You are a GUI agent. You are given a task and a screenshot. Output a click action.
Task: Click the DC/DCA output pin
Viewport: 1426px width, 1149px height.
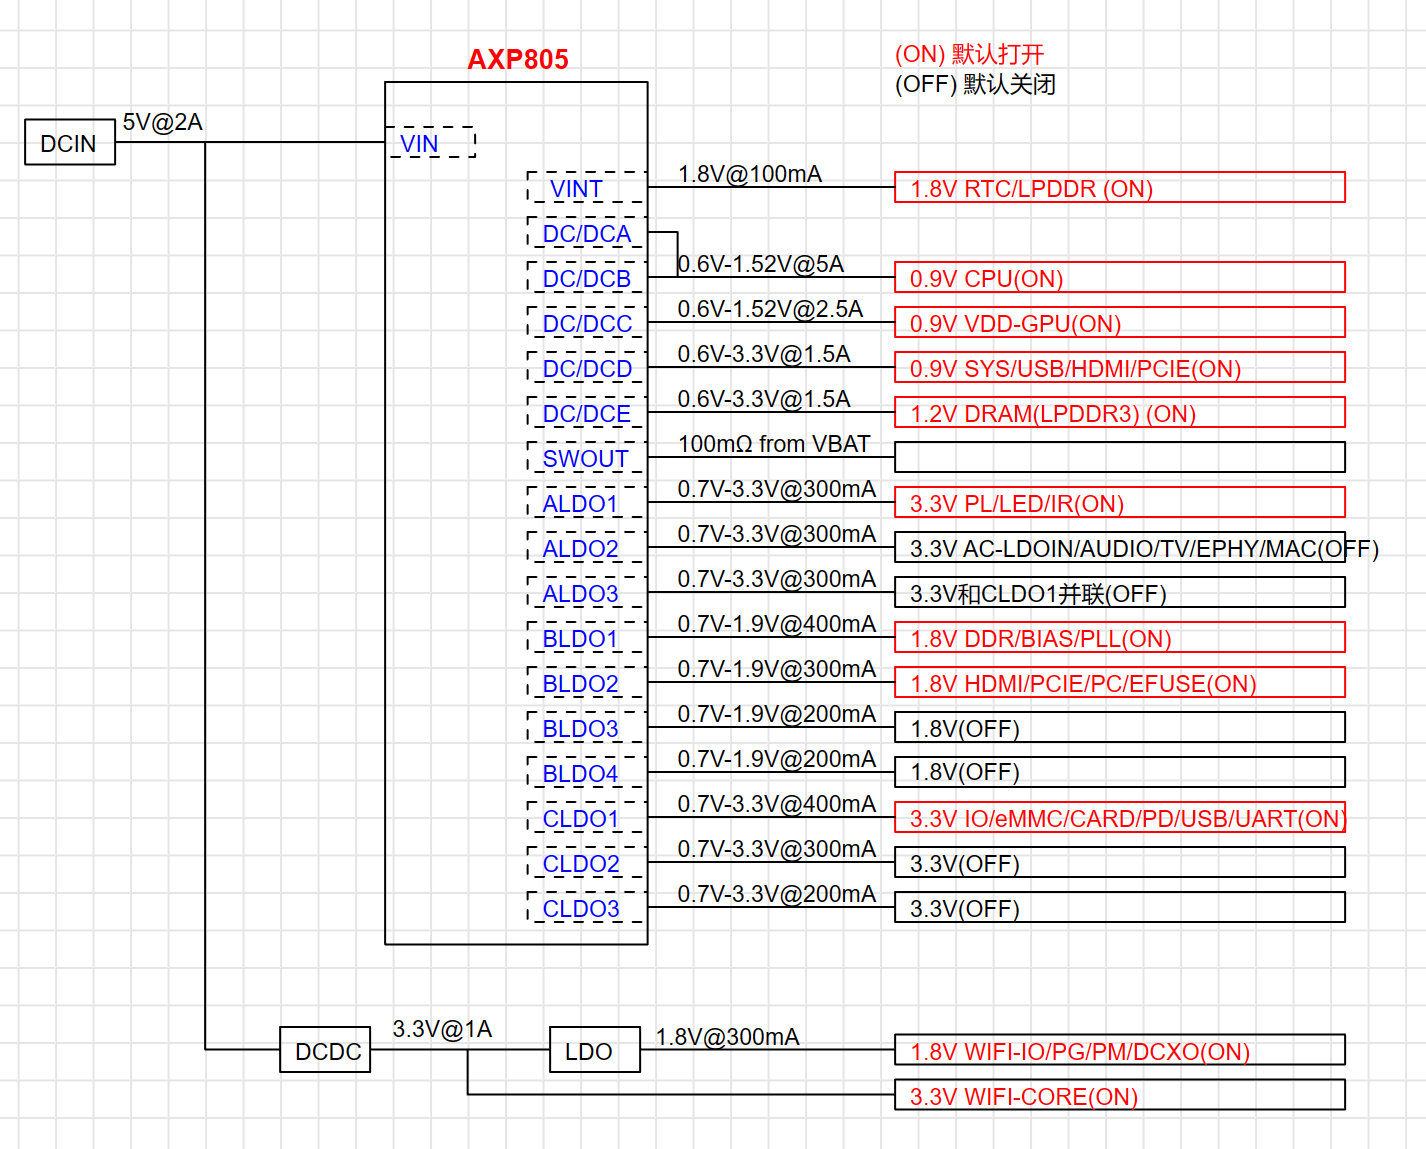point(586,233)
